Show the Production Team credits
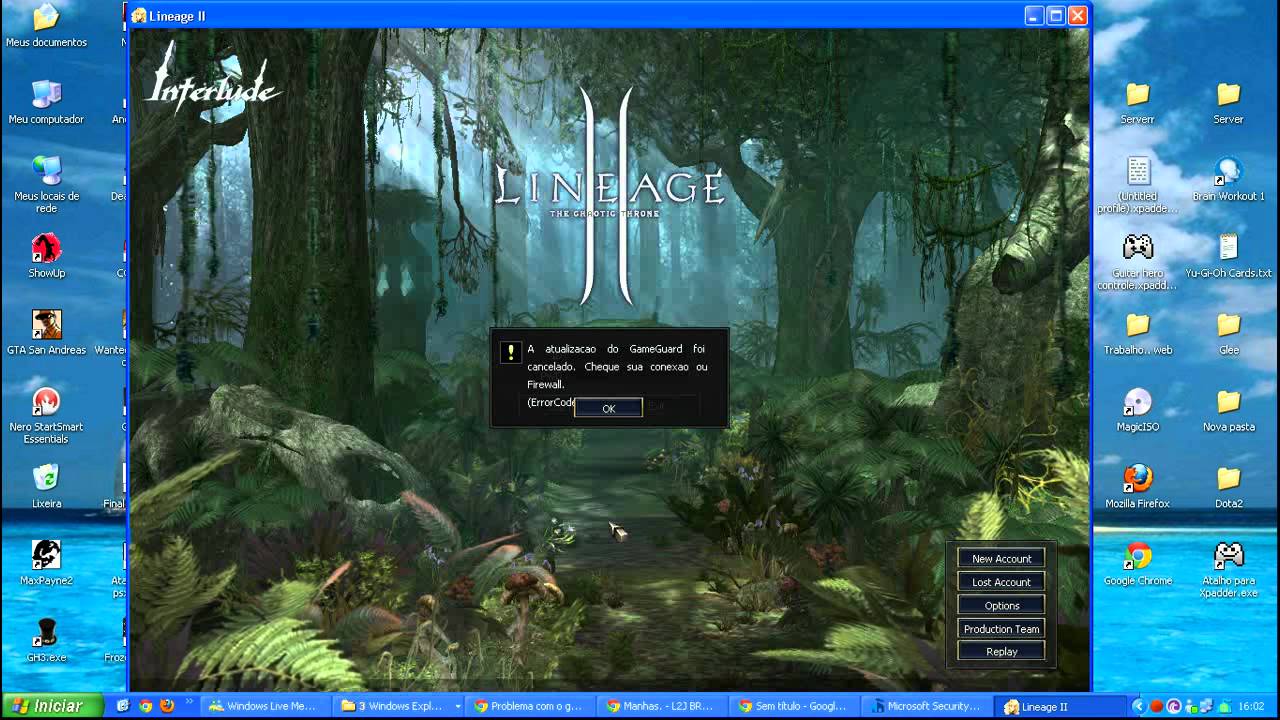 point(1001,628)
